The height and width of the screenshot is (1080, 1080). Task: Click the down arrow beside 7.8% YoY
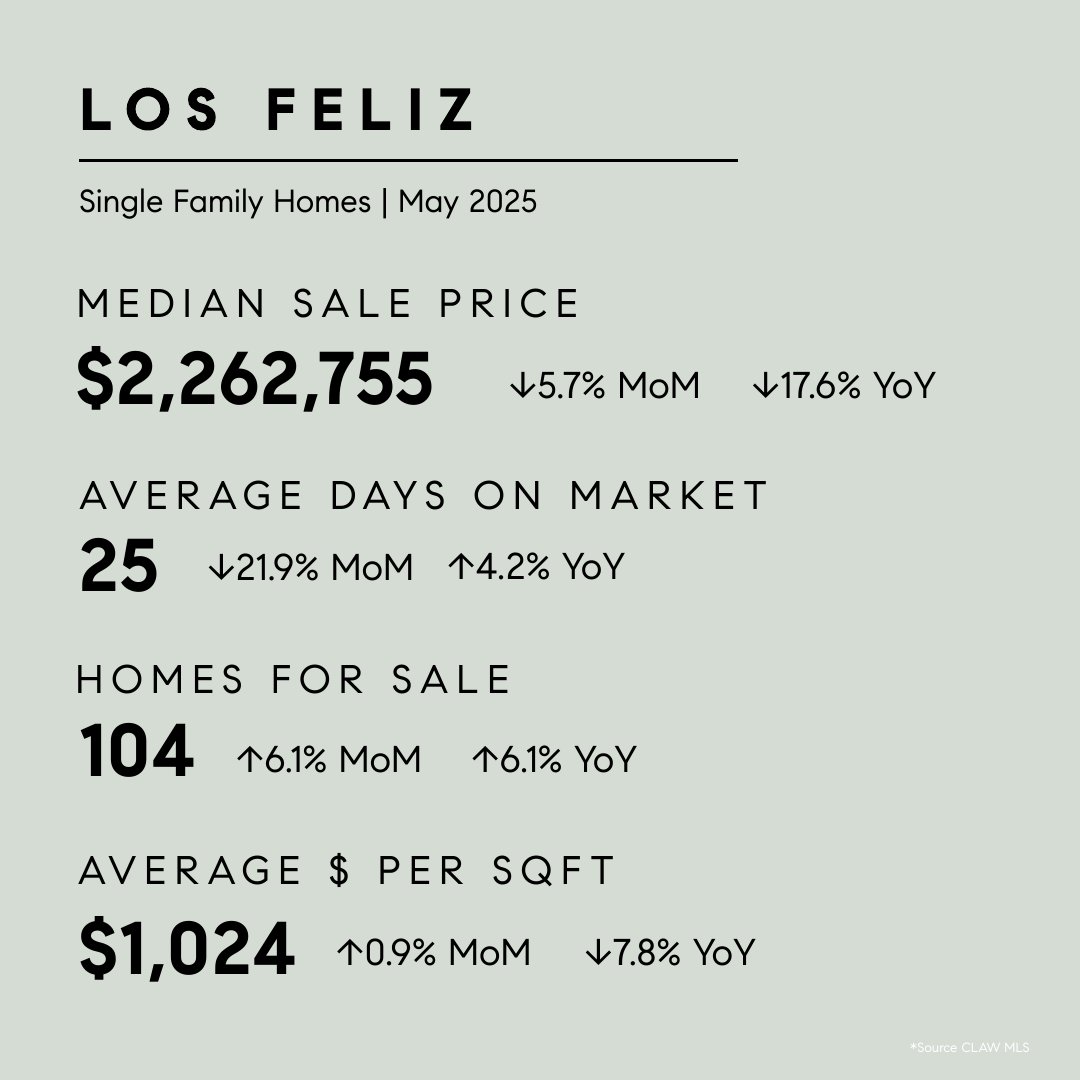(x=597, y=952)
